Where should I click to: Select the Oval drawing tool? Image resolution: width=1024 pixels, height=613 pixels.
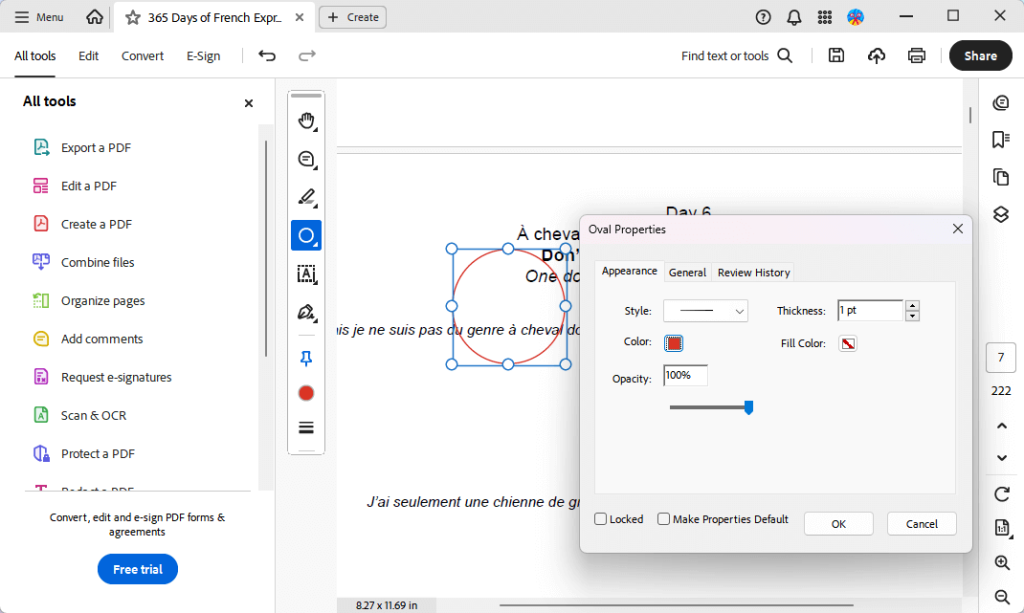click(x=306, y=235)
